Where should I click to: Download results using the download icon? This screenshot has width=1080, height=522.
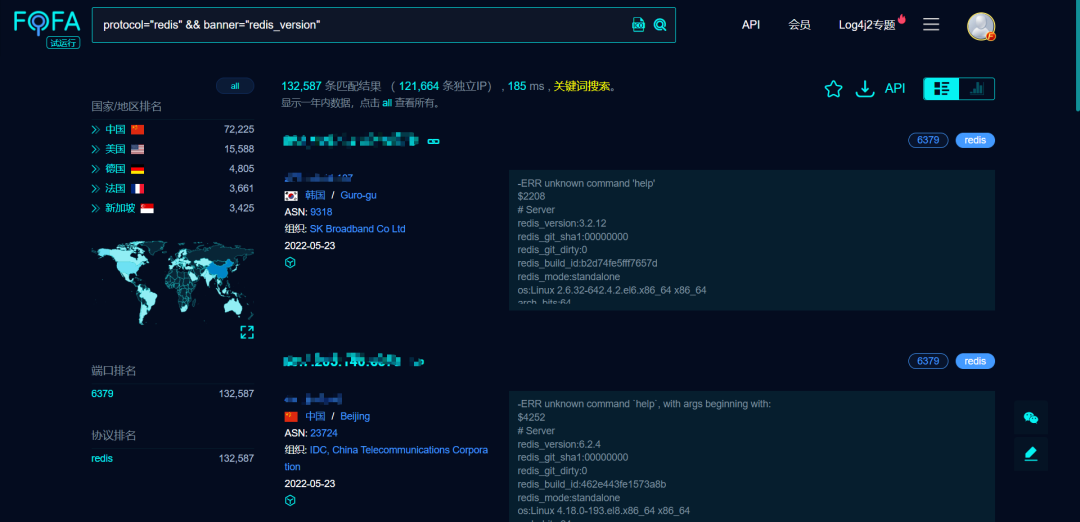tap(864, 89)
